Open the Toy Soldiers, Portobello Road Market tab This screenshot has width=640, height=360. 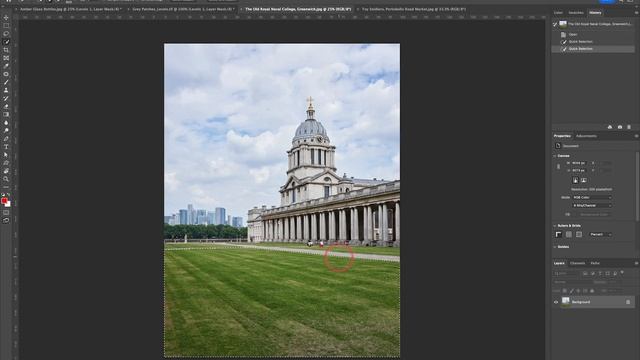[413, 9]
